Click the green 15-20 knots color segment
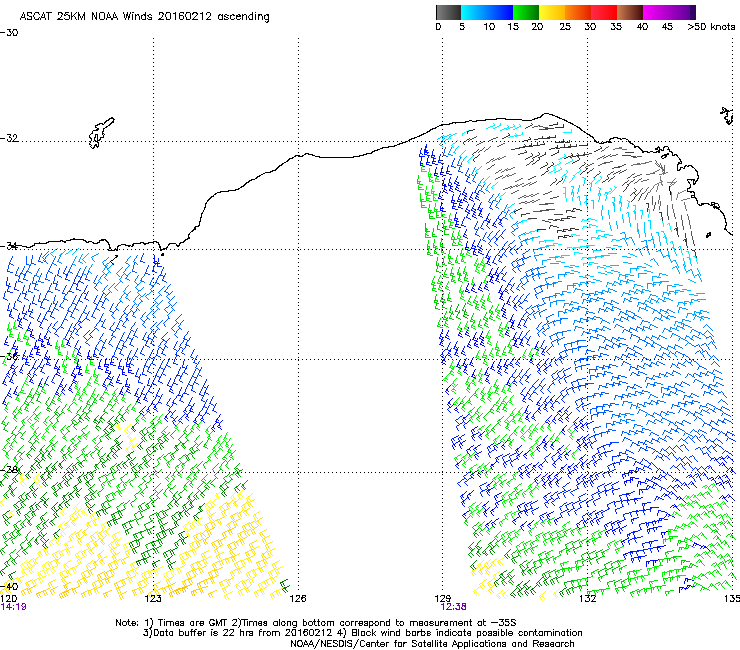This screenshot has width=740, height=650. (x=526, y=12)
